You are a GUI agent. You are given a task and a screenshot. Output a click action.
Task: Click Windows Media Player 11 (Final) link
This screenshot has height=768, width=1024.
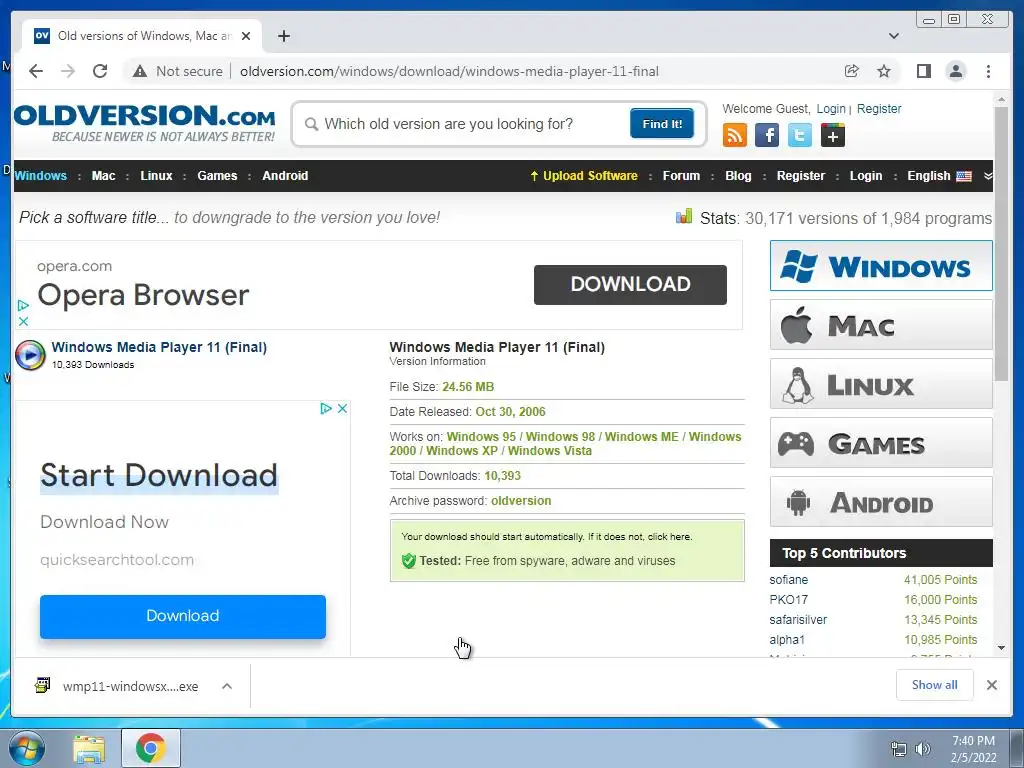click(x=159, y=347)
